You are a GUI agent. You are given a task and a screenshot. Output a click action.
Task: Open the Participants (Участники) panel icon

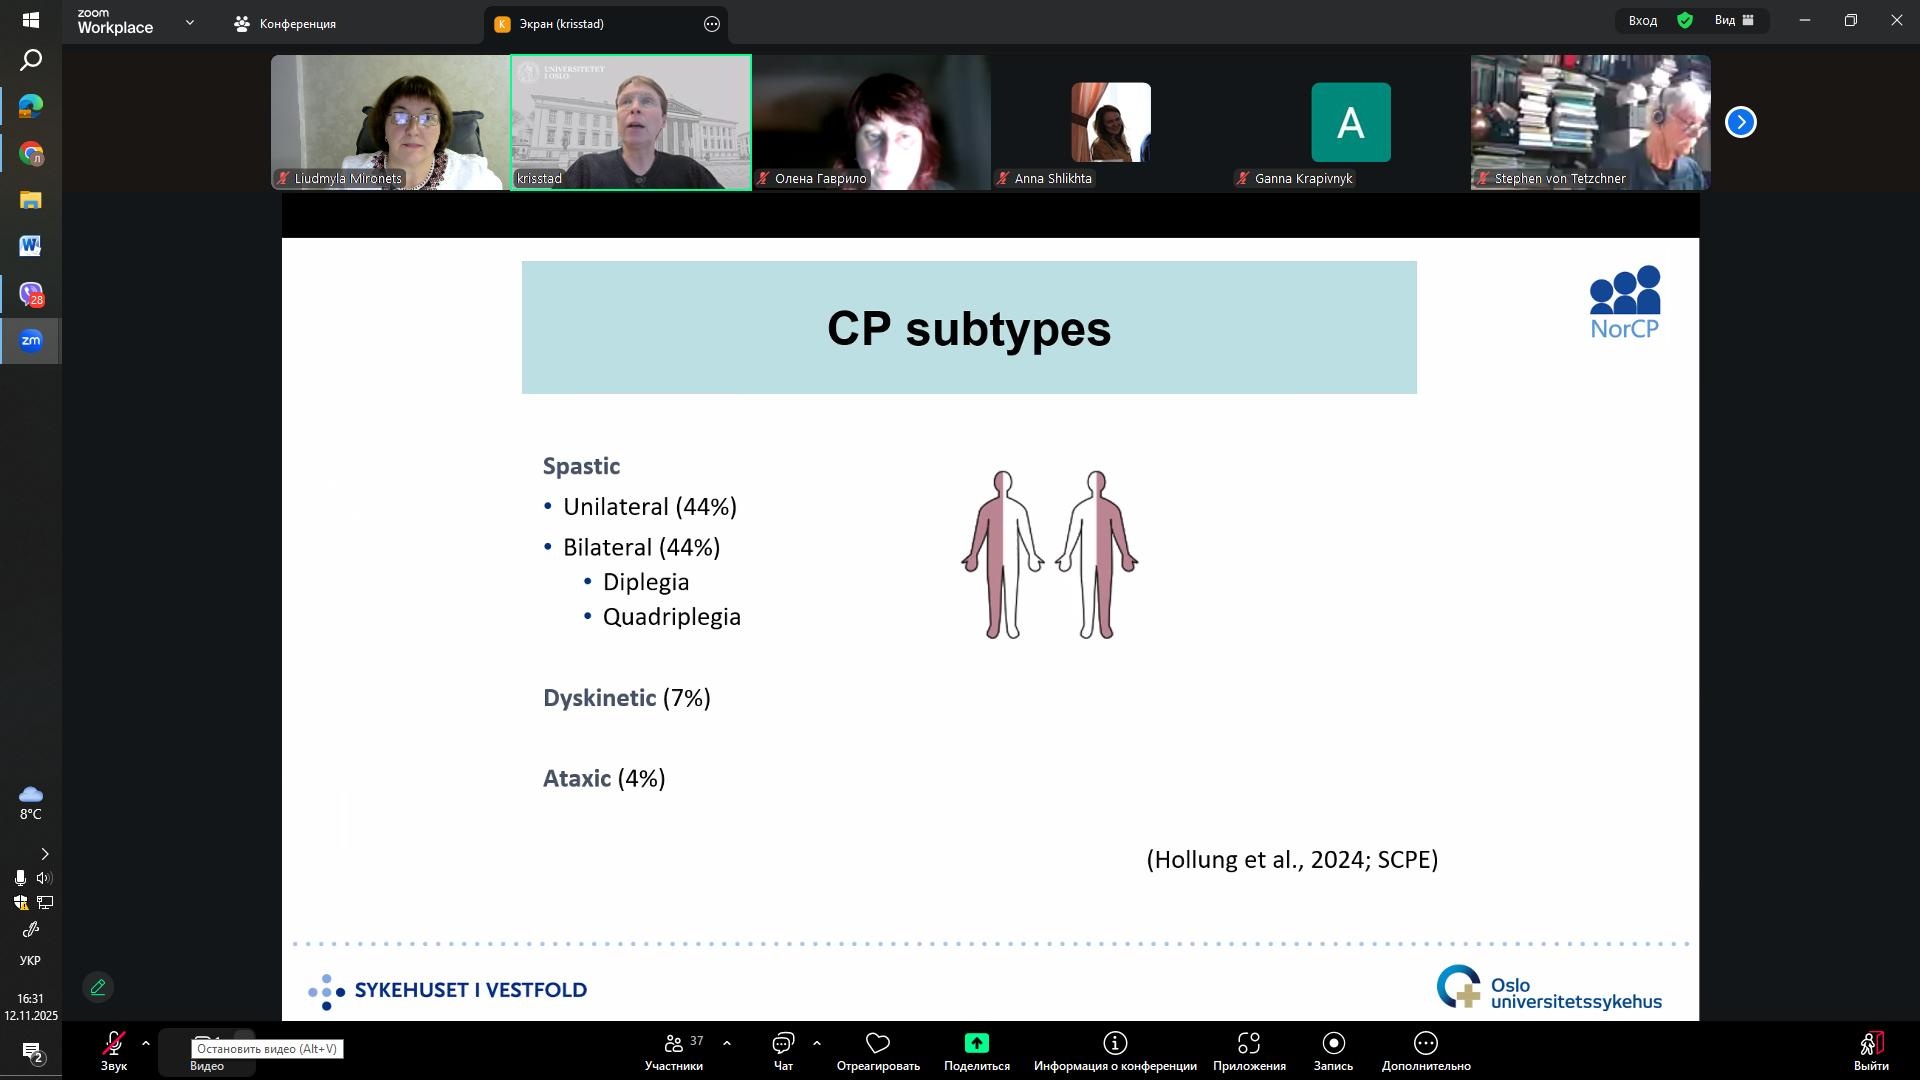click(673, 1044)
